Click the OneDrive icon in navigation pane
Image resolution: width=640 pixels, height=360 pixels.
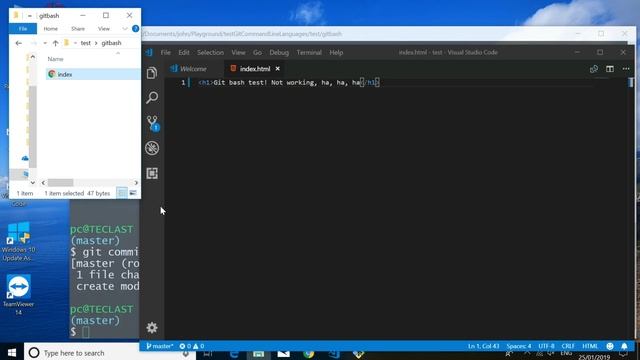25,158
